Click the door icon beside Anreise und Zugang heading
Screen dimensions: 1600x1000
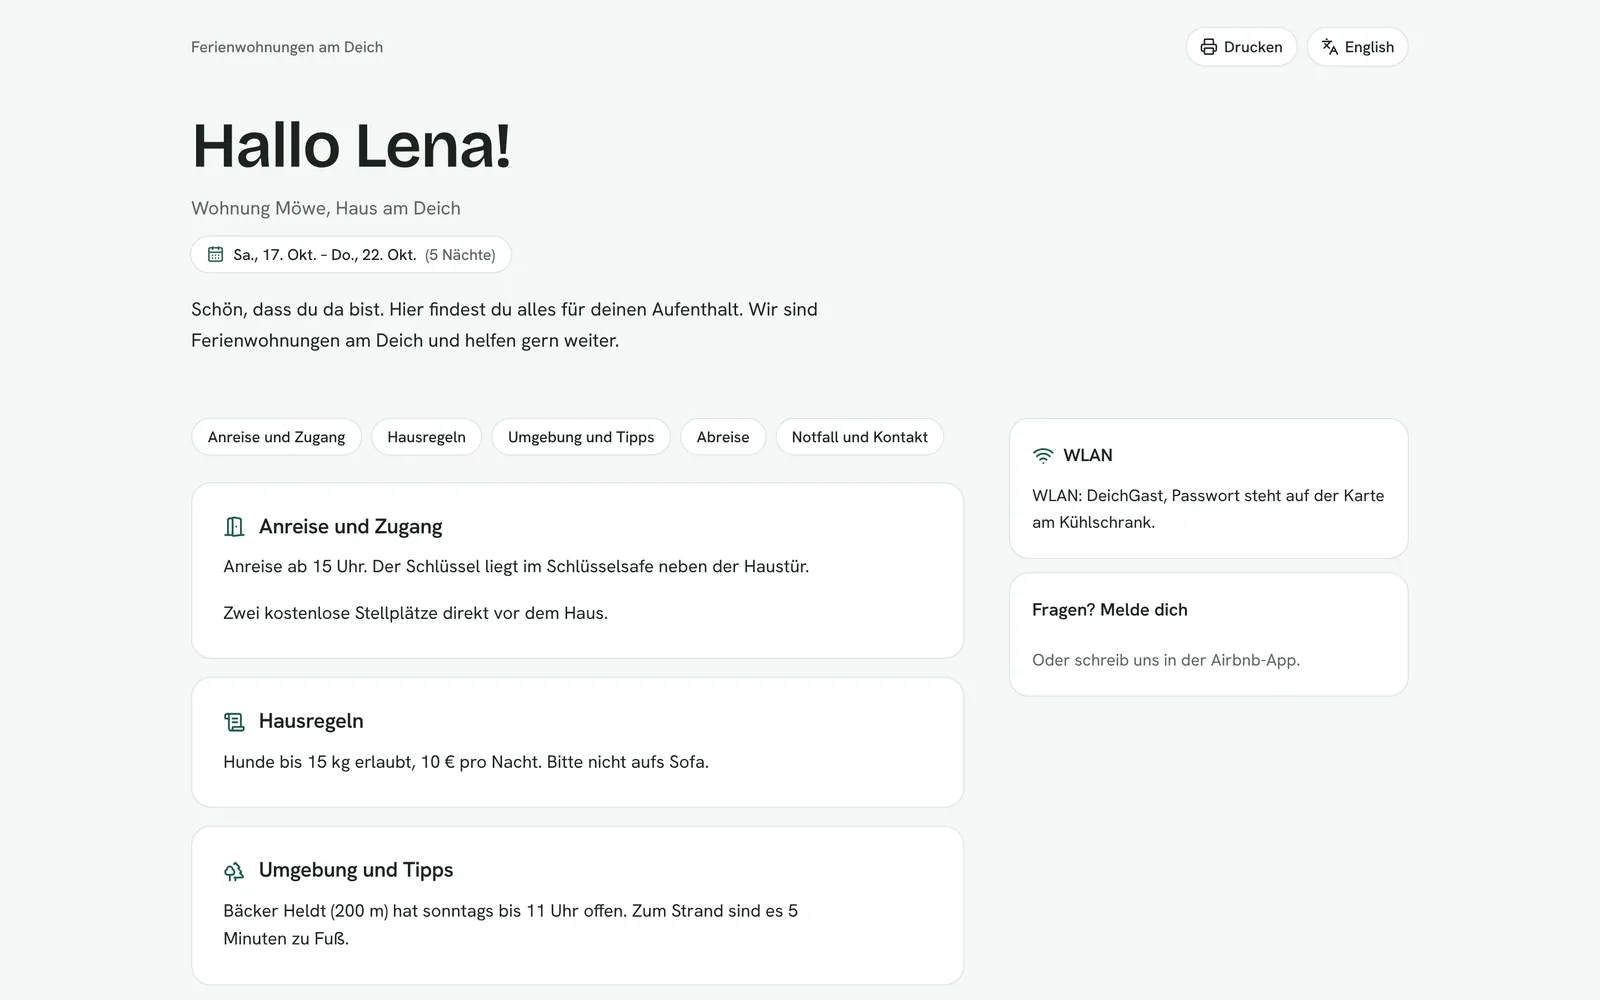point(234,527)
